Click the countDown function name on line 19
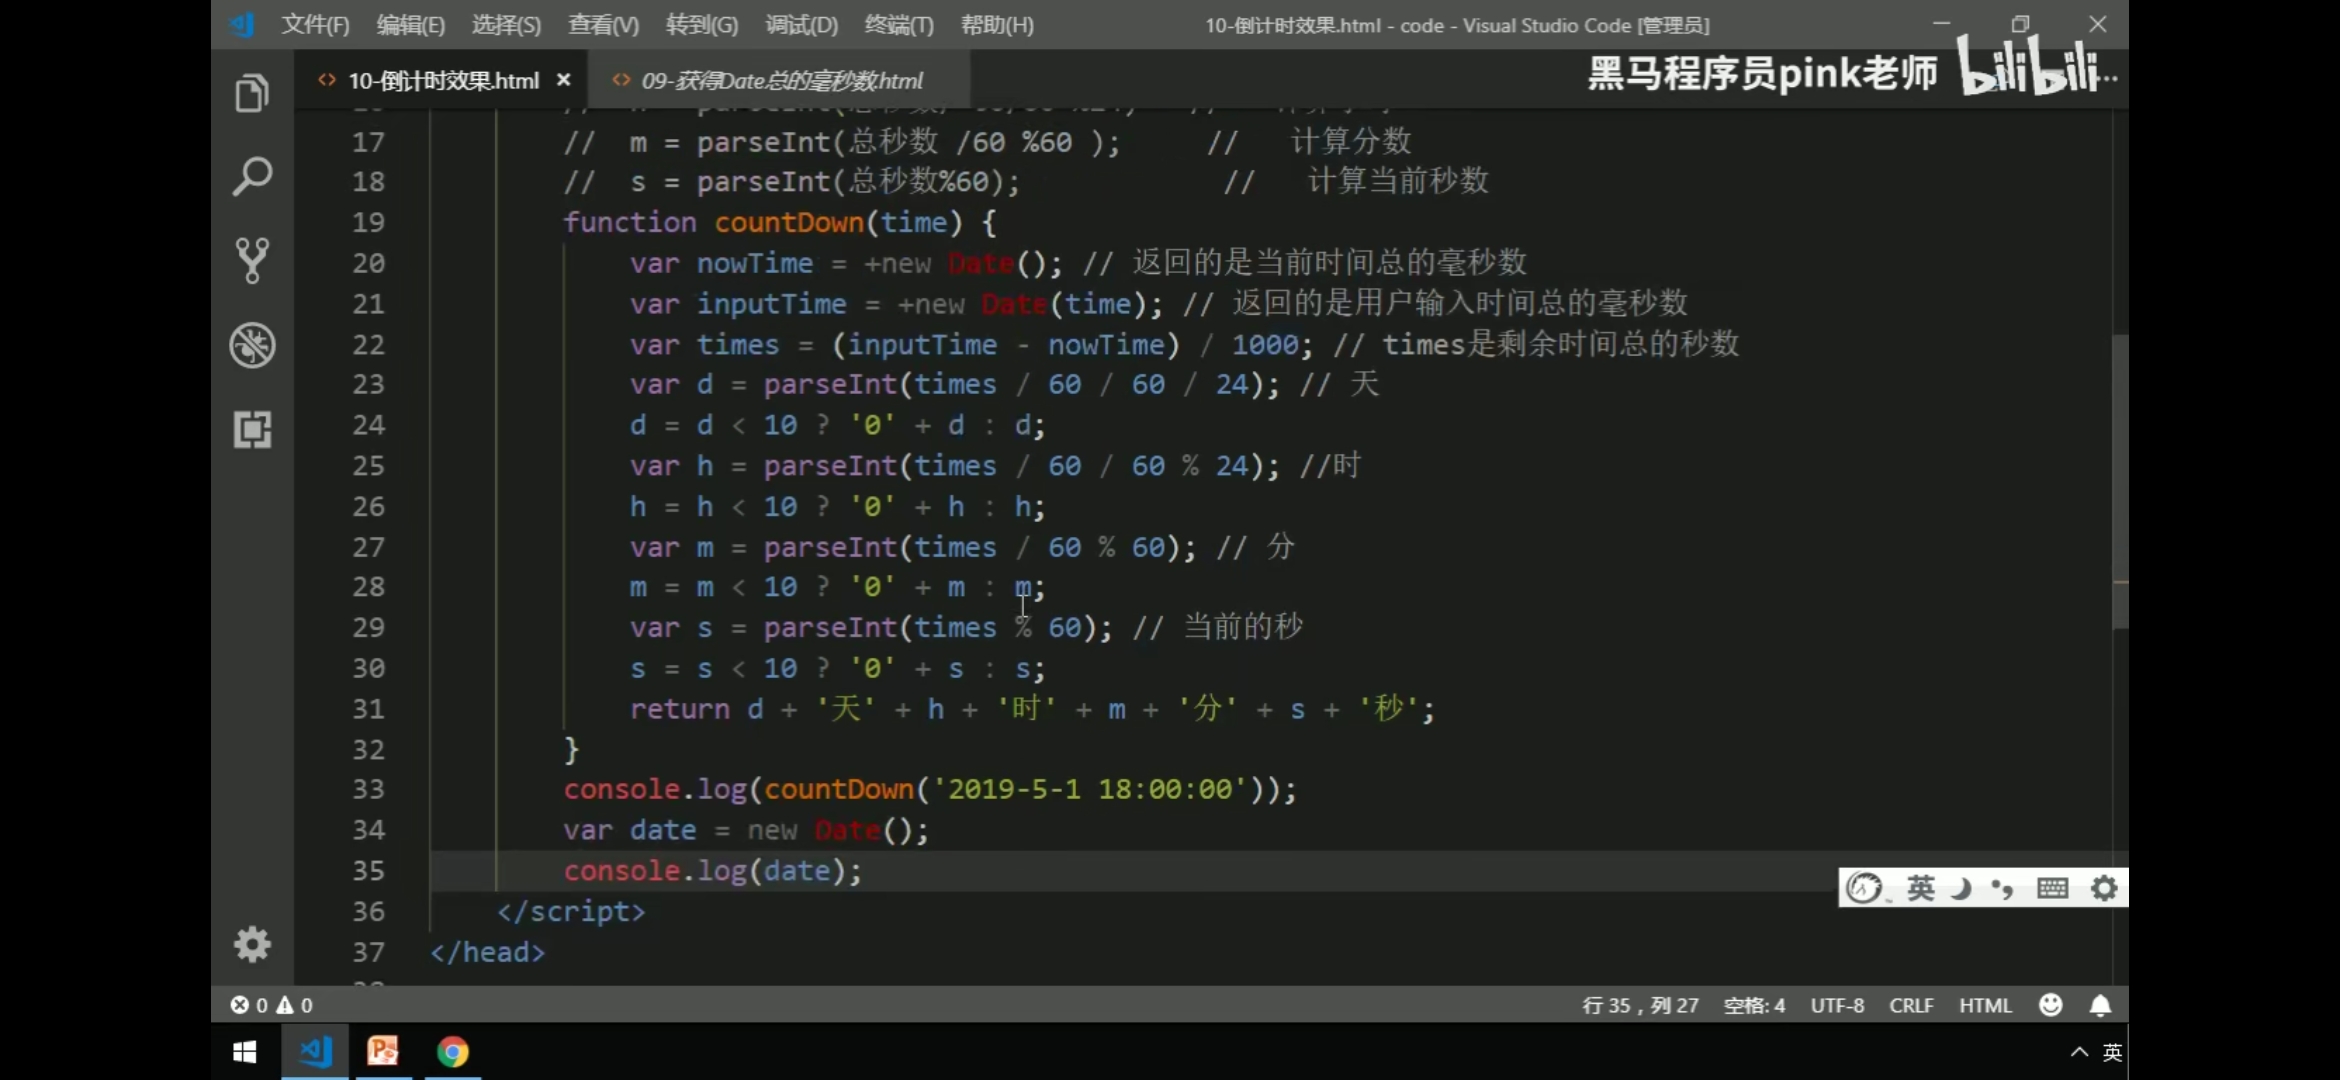 (x=789, y=222)
